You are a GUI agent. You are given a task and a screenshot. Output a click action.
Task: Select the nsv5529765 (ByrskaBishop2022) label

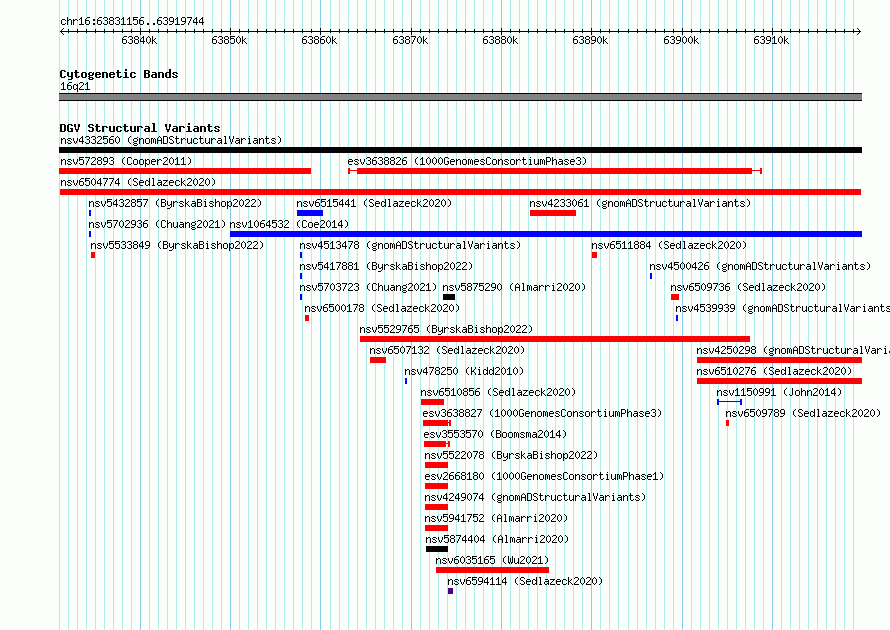(446, 329)
